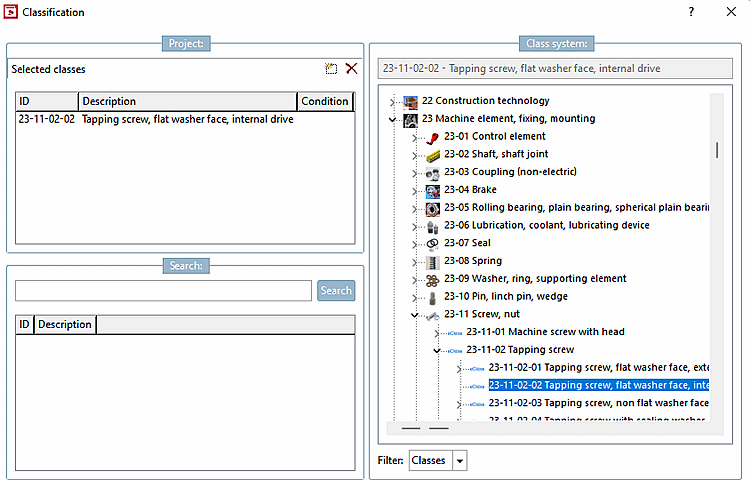Click the Search button
The height and width of the screenshot is (480, 750).
point(336,291)
